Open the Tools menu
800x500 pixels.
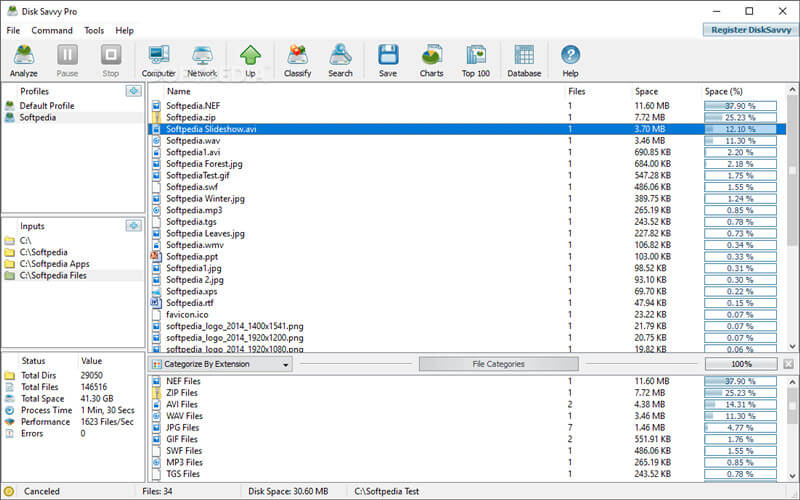click(94, 31)
